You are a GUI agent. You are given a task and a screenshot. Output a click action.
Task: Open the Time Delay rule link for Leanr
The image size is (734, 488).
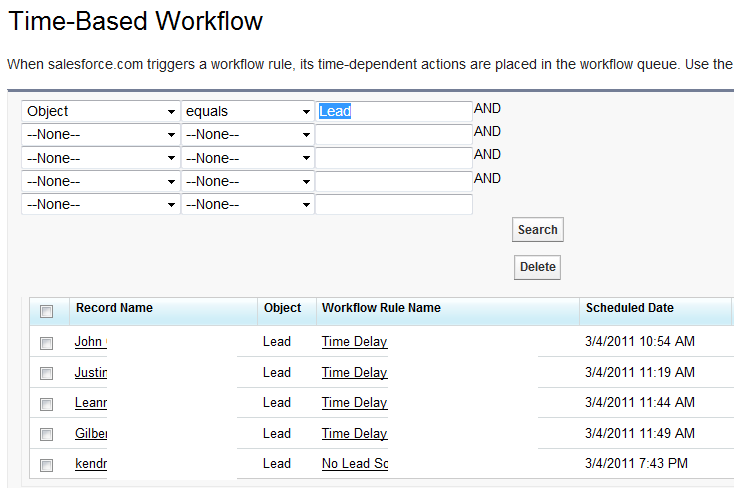[354, 403]
